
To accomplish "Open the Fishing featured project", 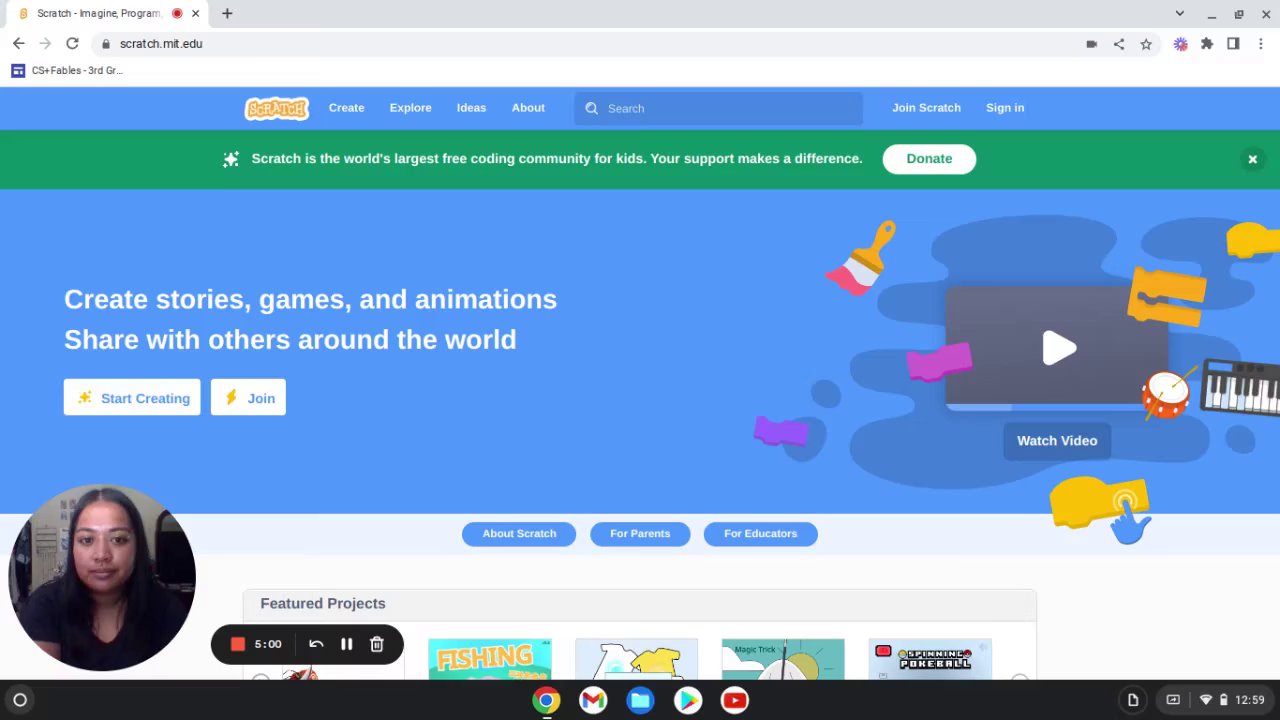I will click(x=490, y=659).
